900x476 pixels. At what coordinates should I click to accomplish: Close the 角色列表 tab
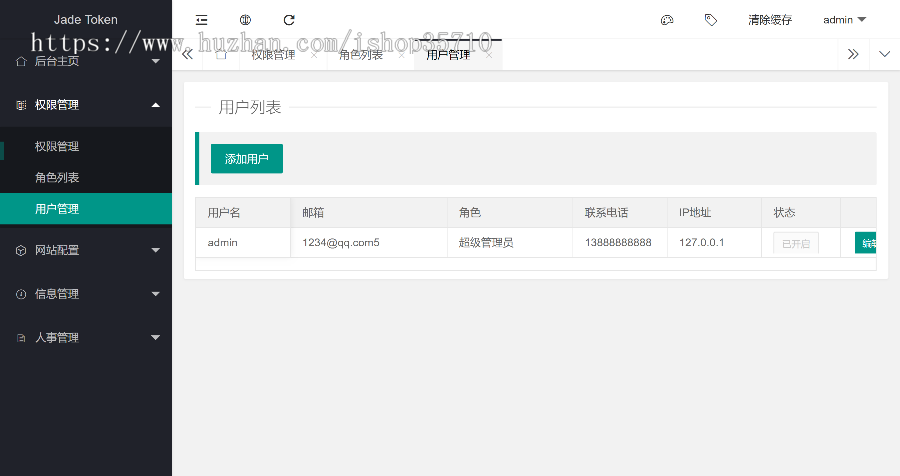point(401,56)
